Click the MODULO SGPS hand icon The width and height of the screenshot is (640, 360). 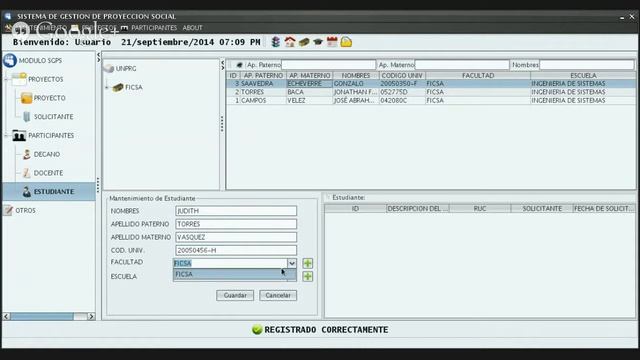coord(10,60)
